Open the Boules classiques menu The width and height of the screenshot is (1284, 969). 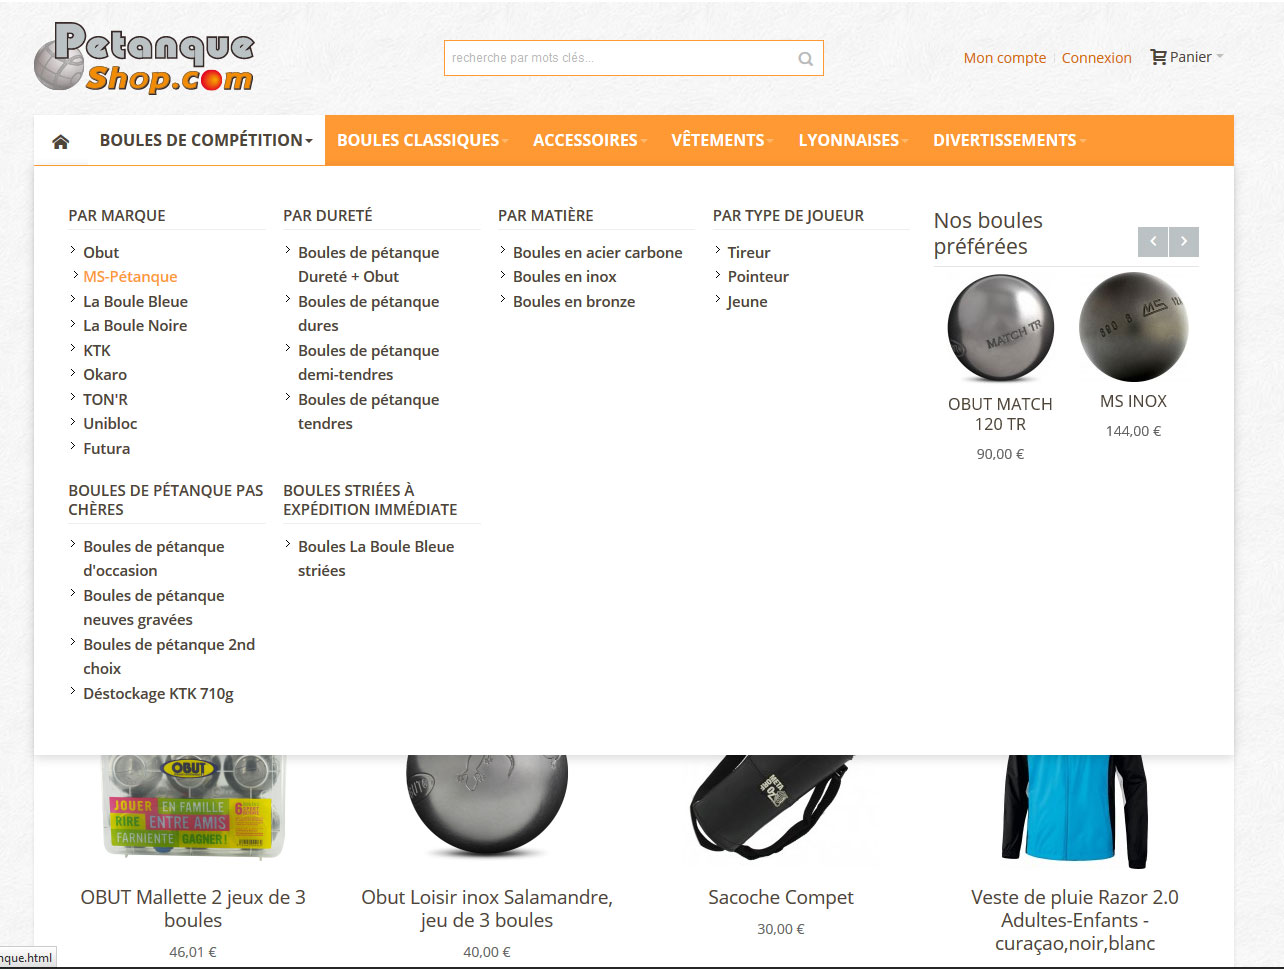(423, 140)
